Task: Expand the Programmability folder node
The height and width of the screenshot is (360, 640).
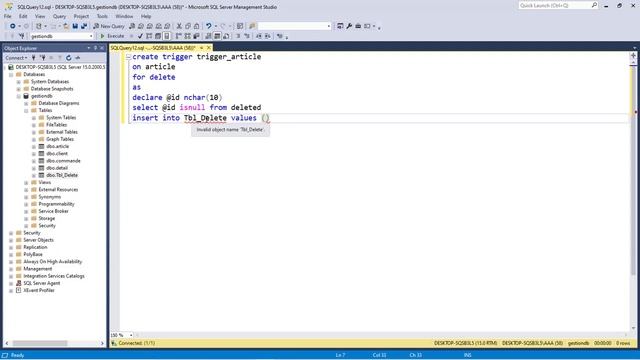Action: click(26, 204)
